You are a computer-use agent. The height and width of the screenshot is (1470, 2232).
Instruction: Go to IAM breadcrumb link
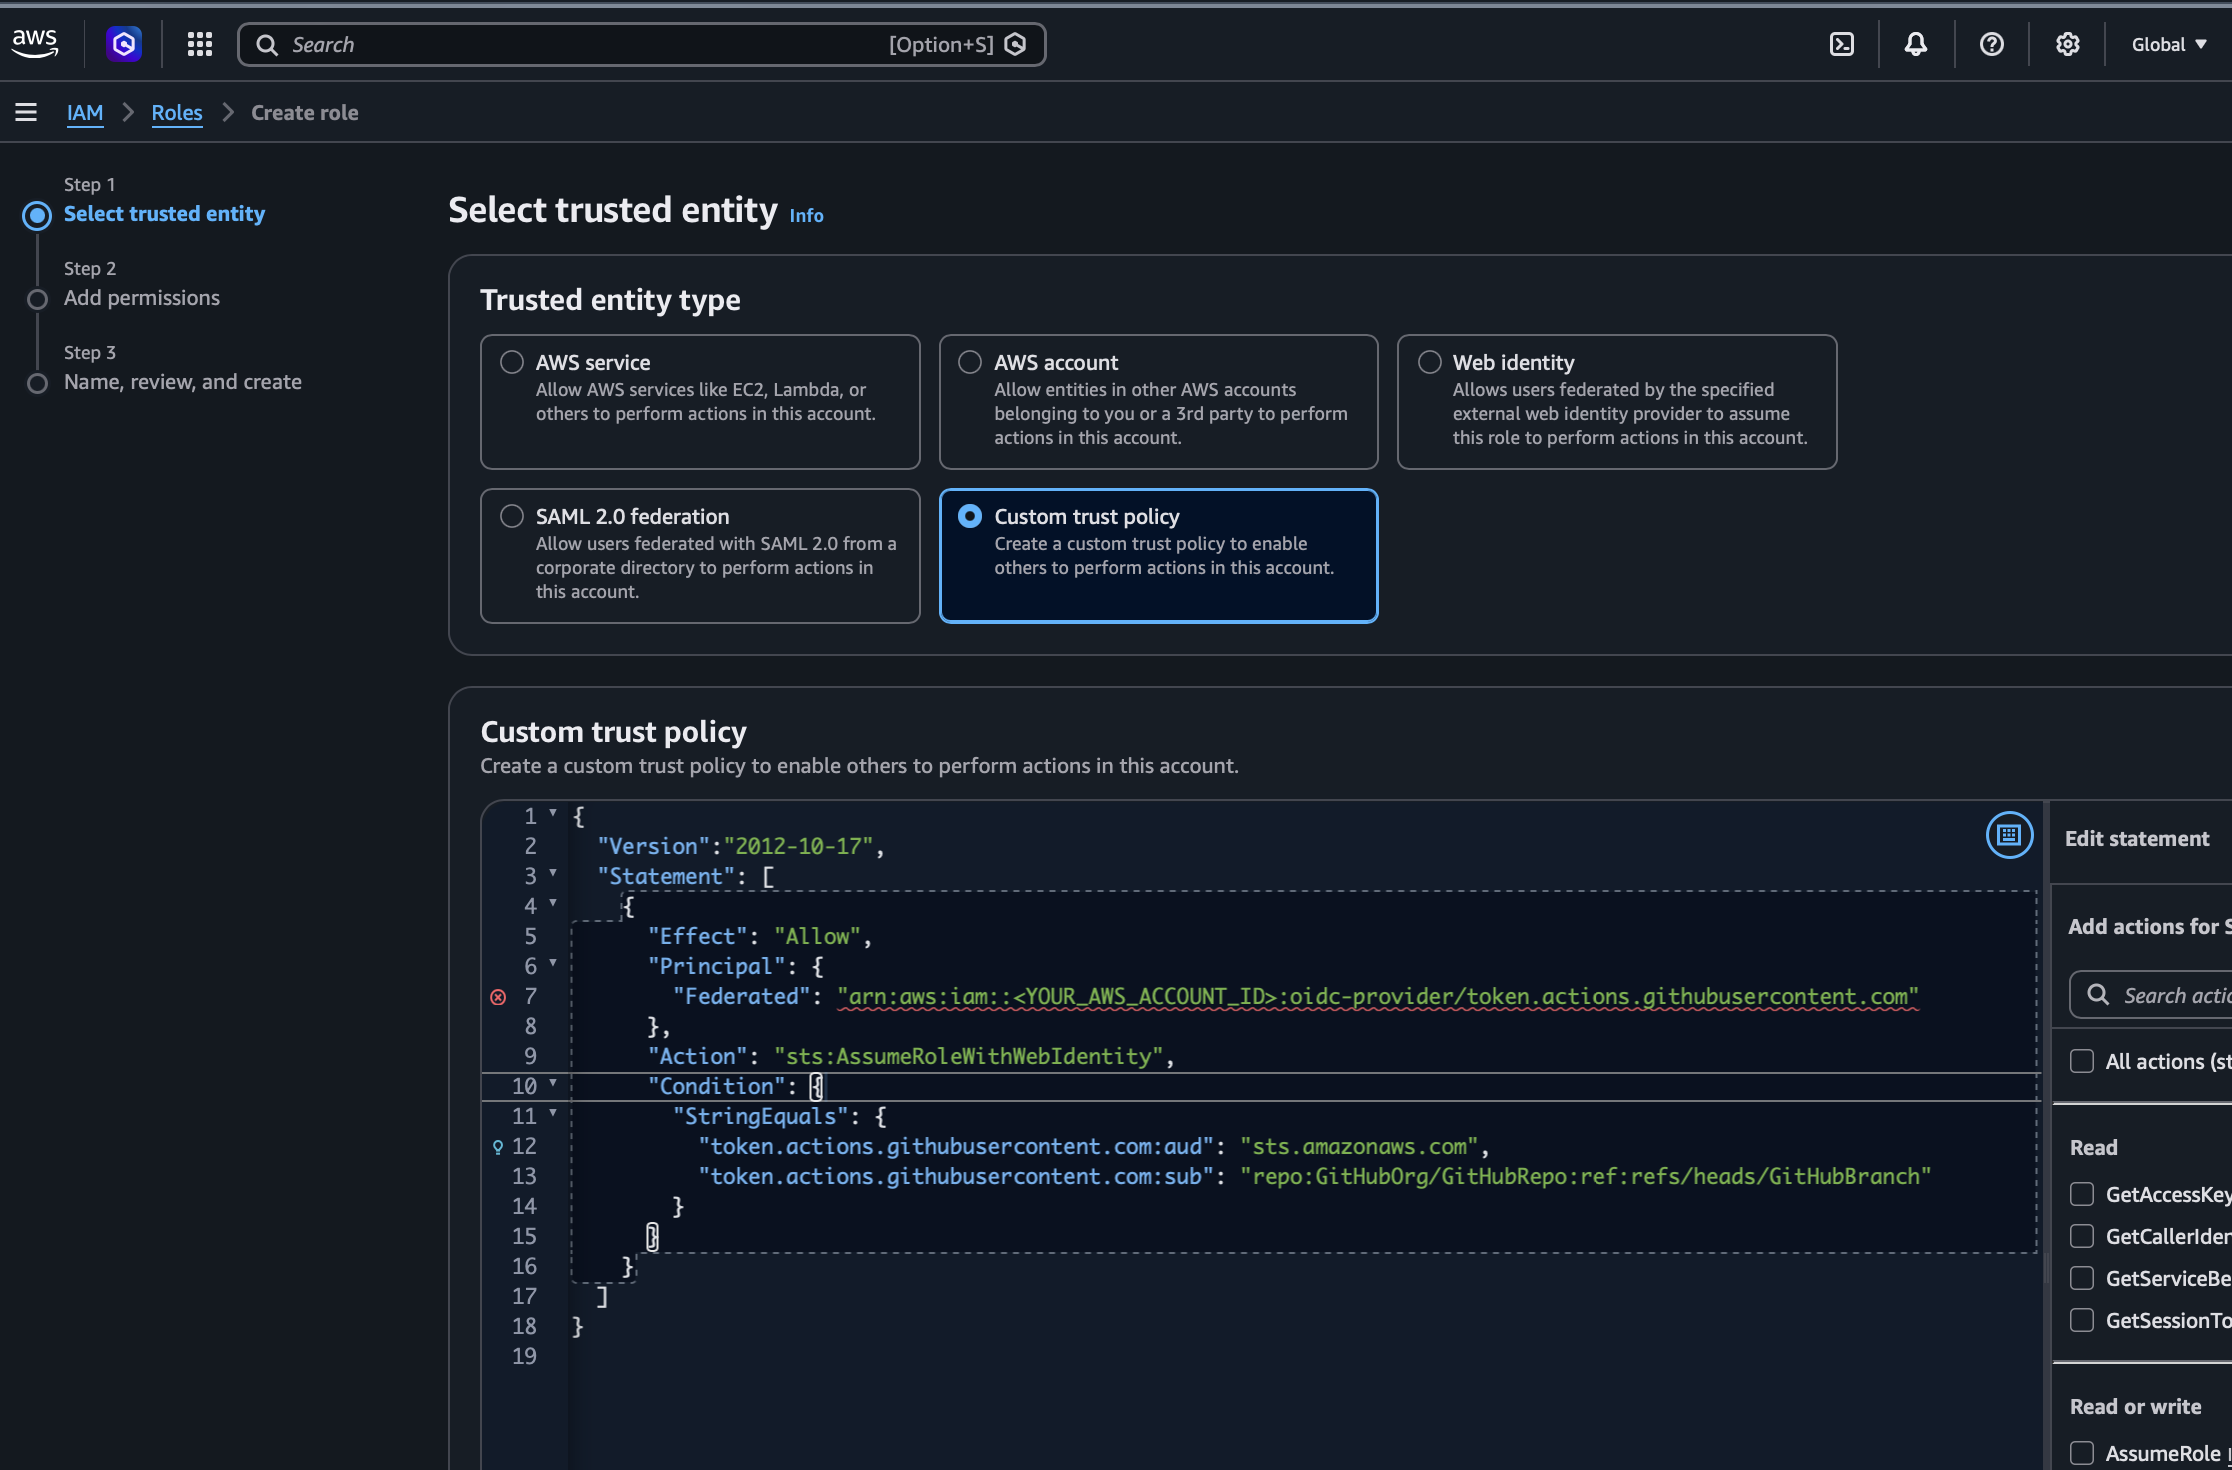coord(85,113)
